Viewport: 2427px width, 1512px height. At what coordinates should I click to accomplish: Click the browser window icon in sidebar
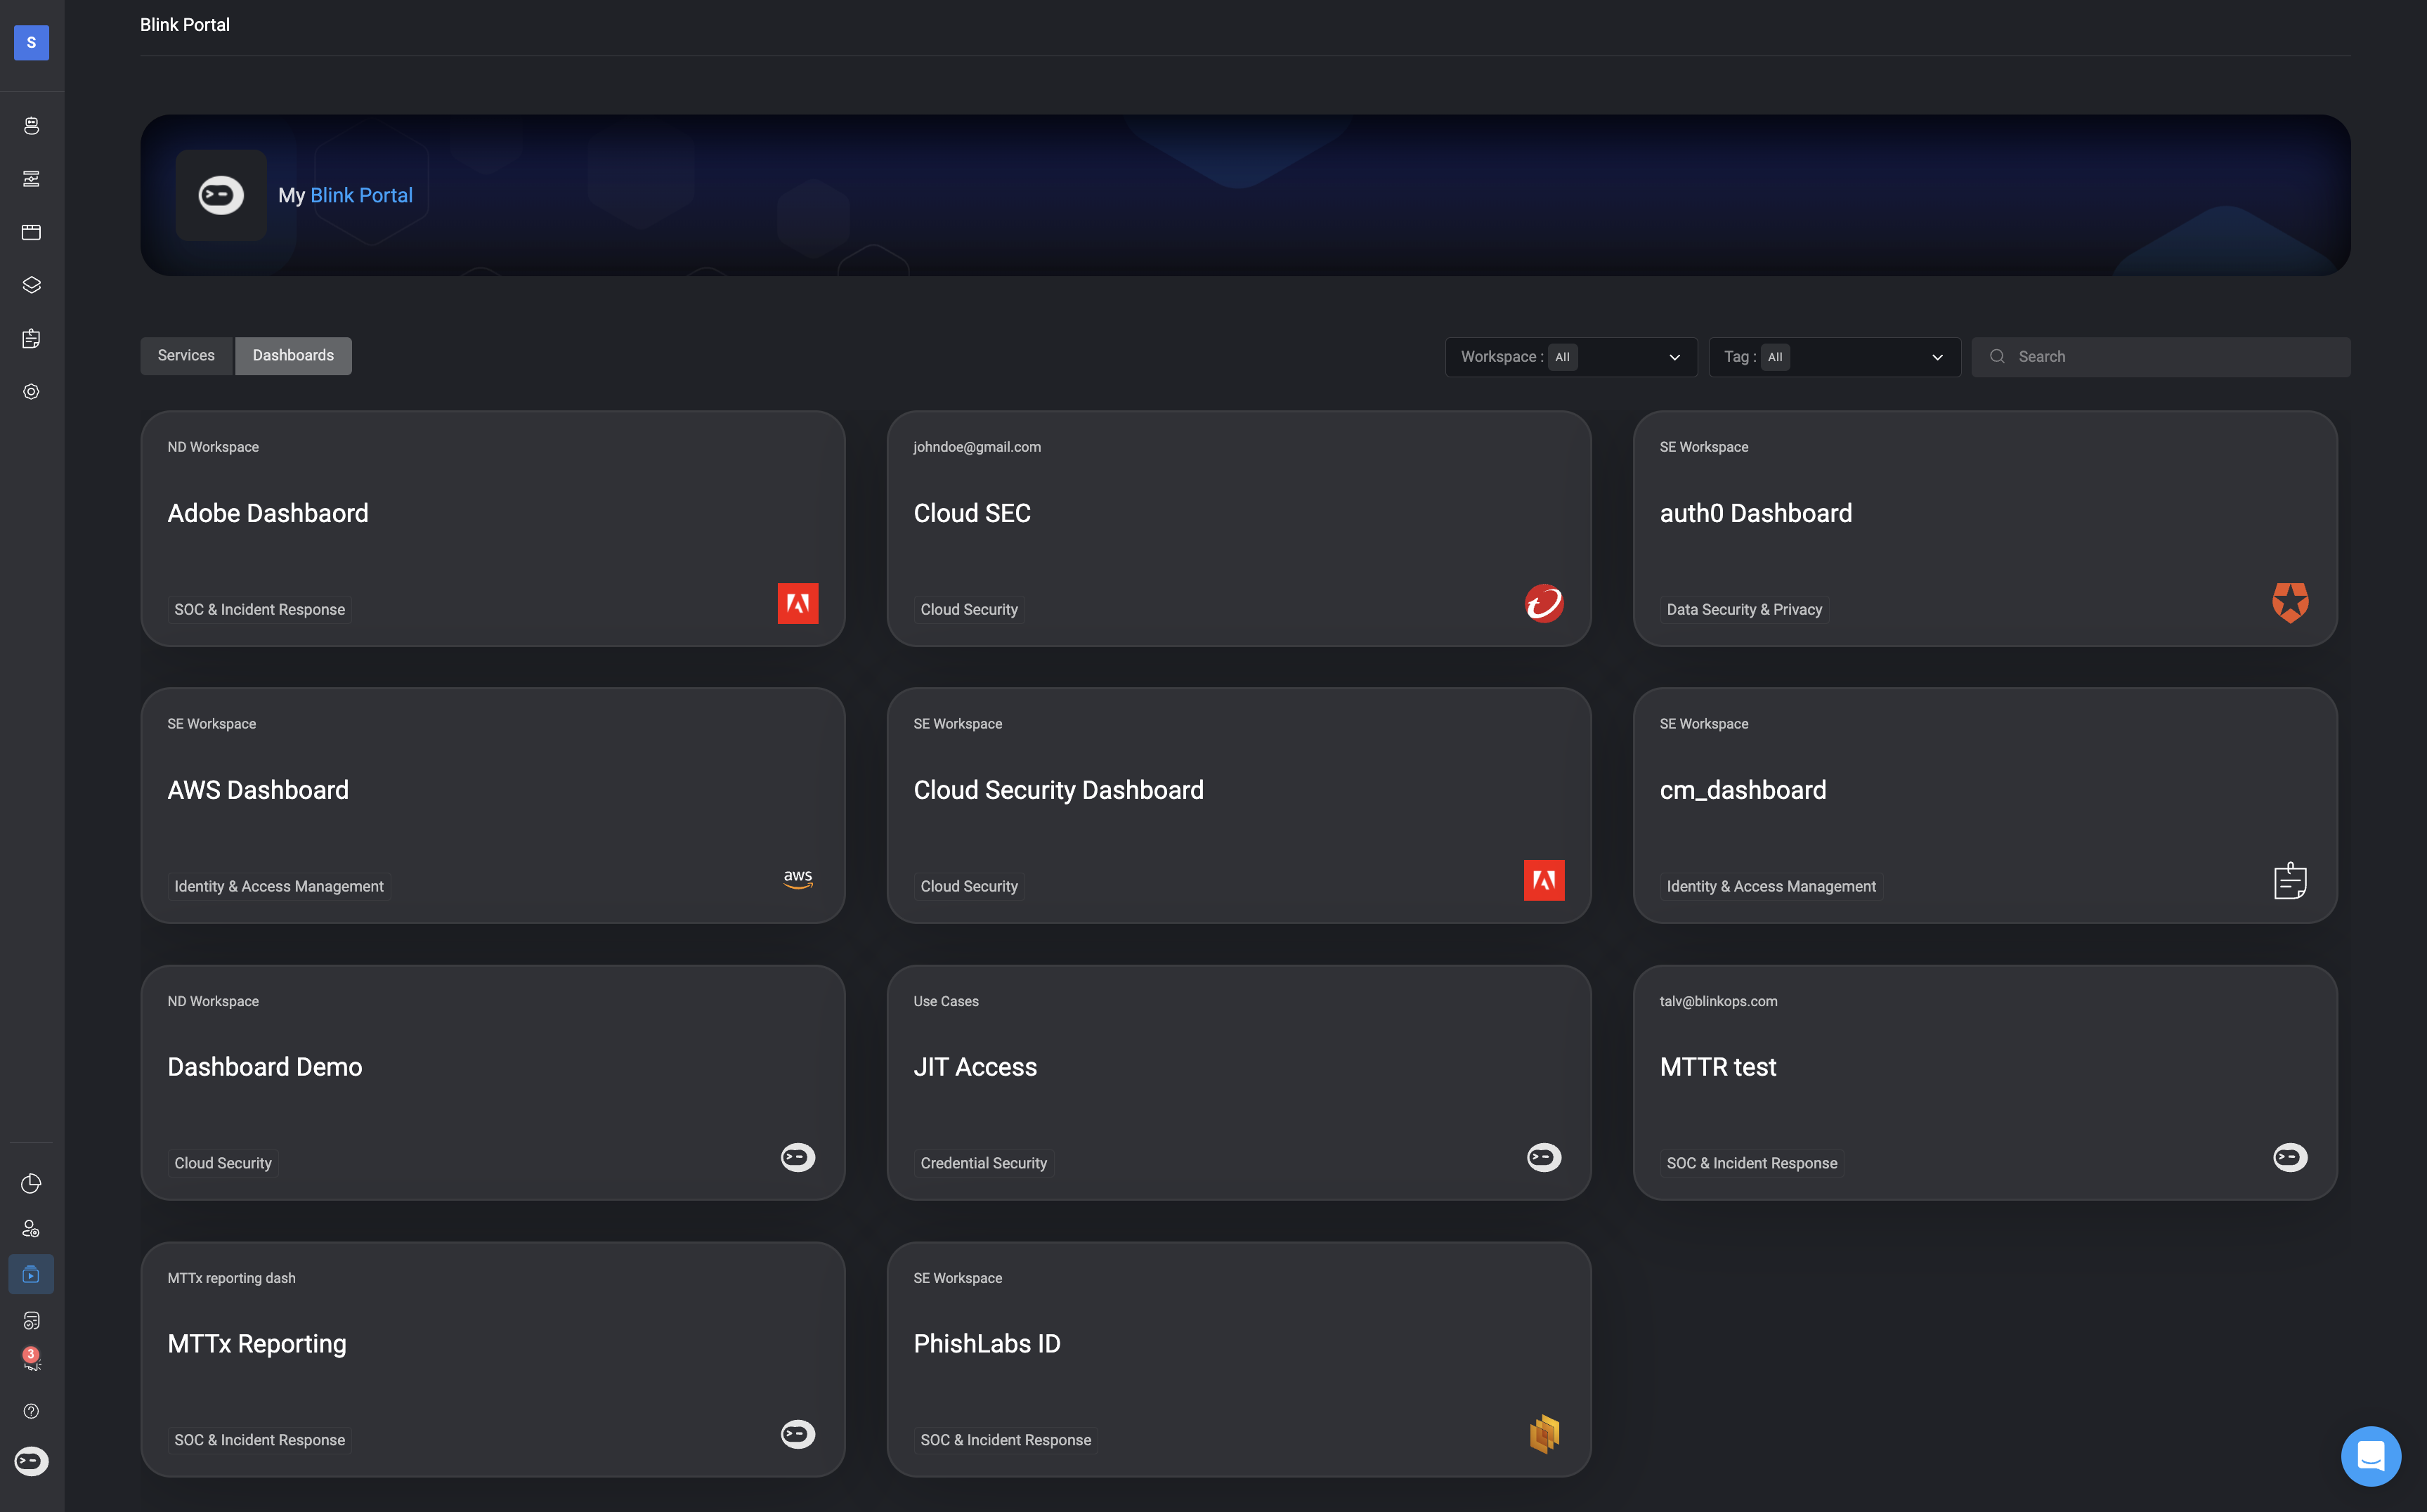coord(31,232)
